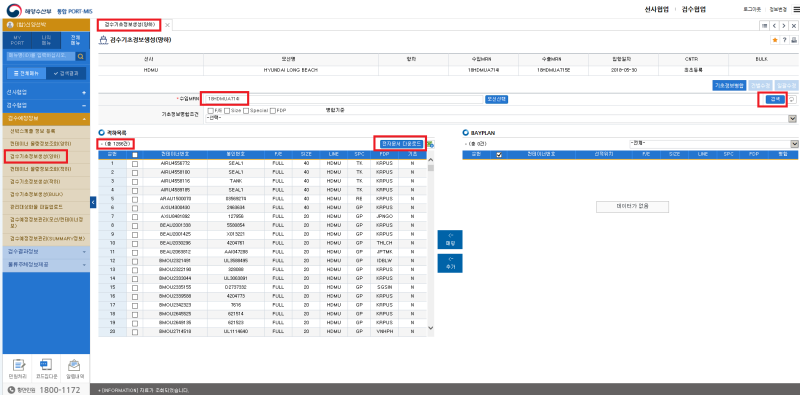Screen dimensions: 800x395
Task: Collapse the sidebar with left arrow handle
Action: [93, 202]
